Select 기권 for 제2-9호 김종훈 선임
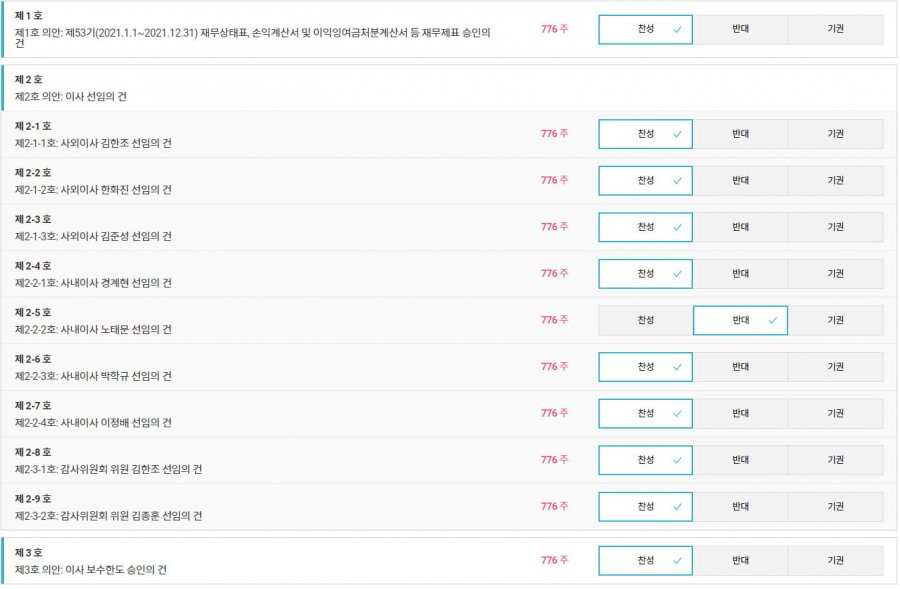Screen dimensions: 900x589 pyautogui.click(x=835, y=506)
